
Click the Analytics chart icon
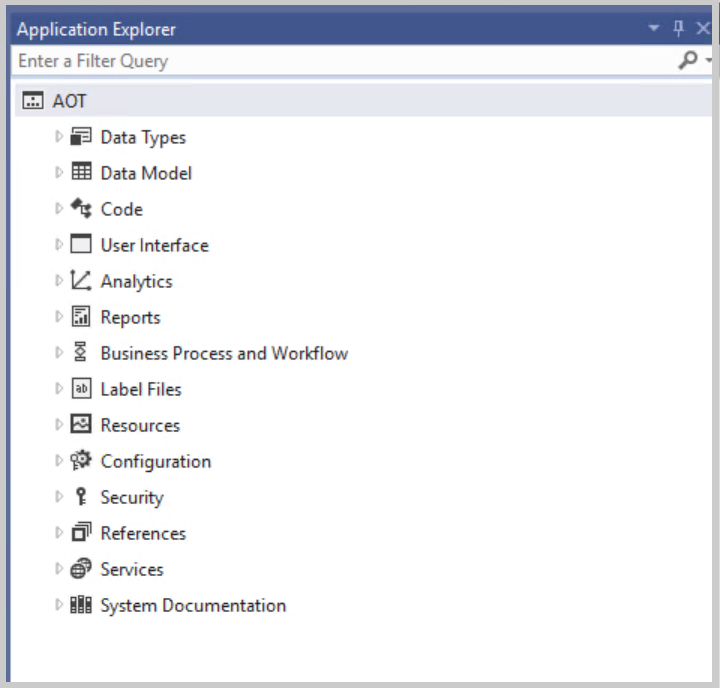[x=81, y=280]
